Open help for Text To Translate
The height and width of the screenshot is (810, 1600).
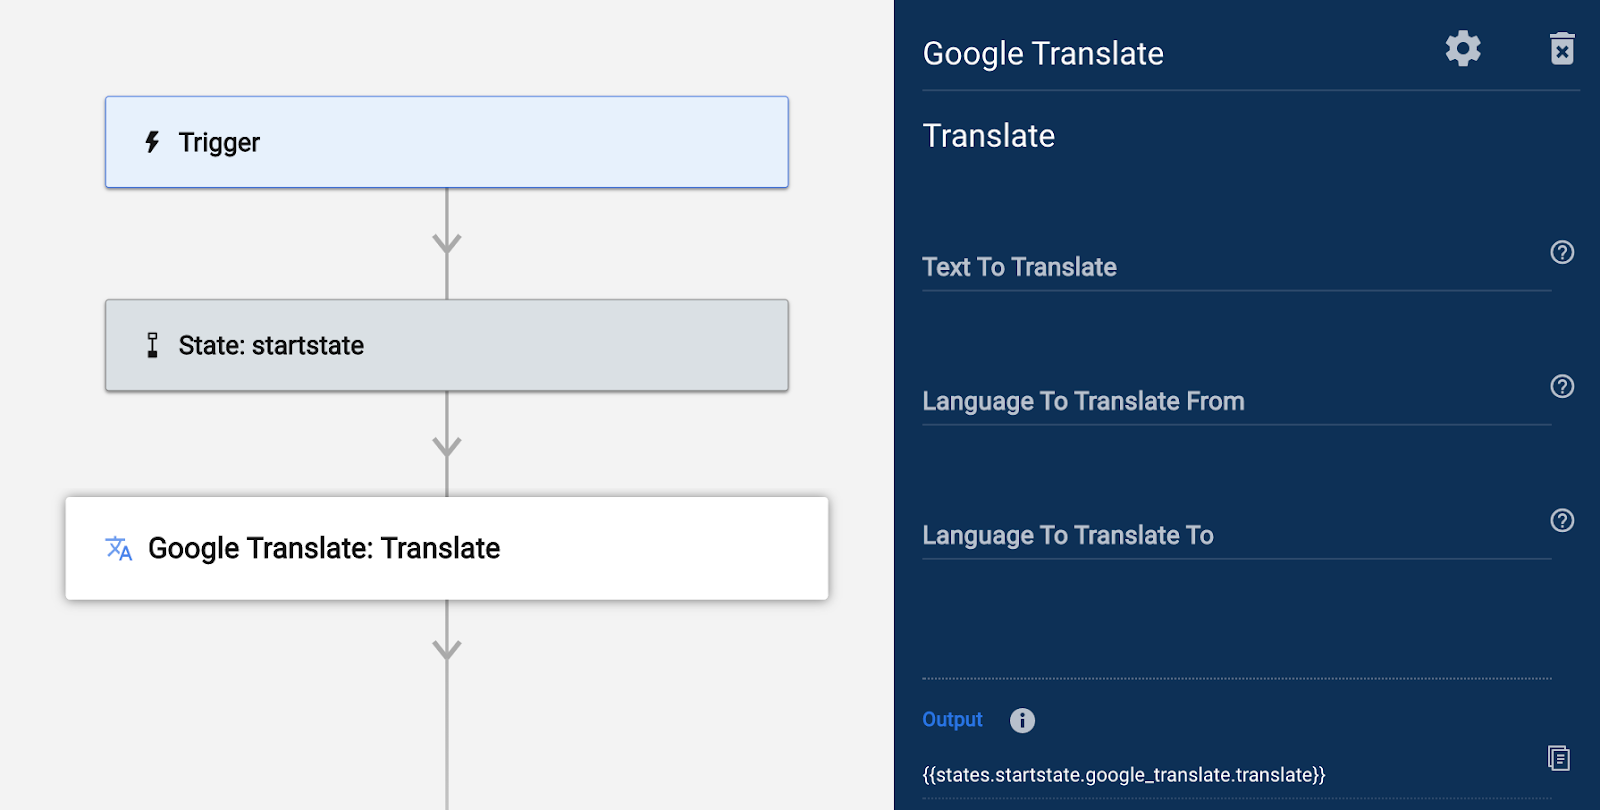point(1562,252)
